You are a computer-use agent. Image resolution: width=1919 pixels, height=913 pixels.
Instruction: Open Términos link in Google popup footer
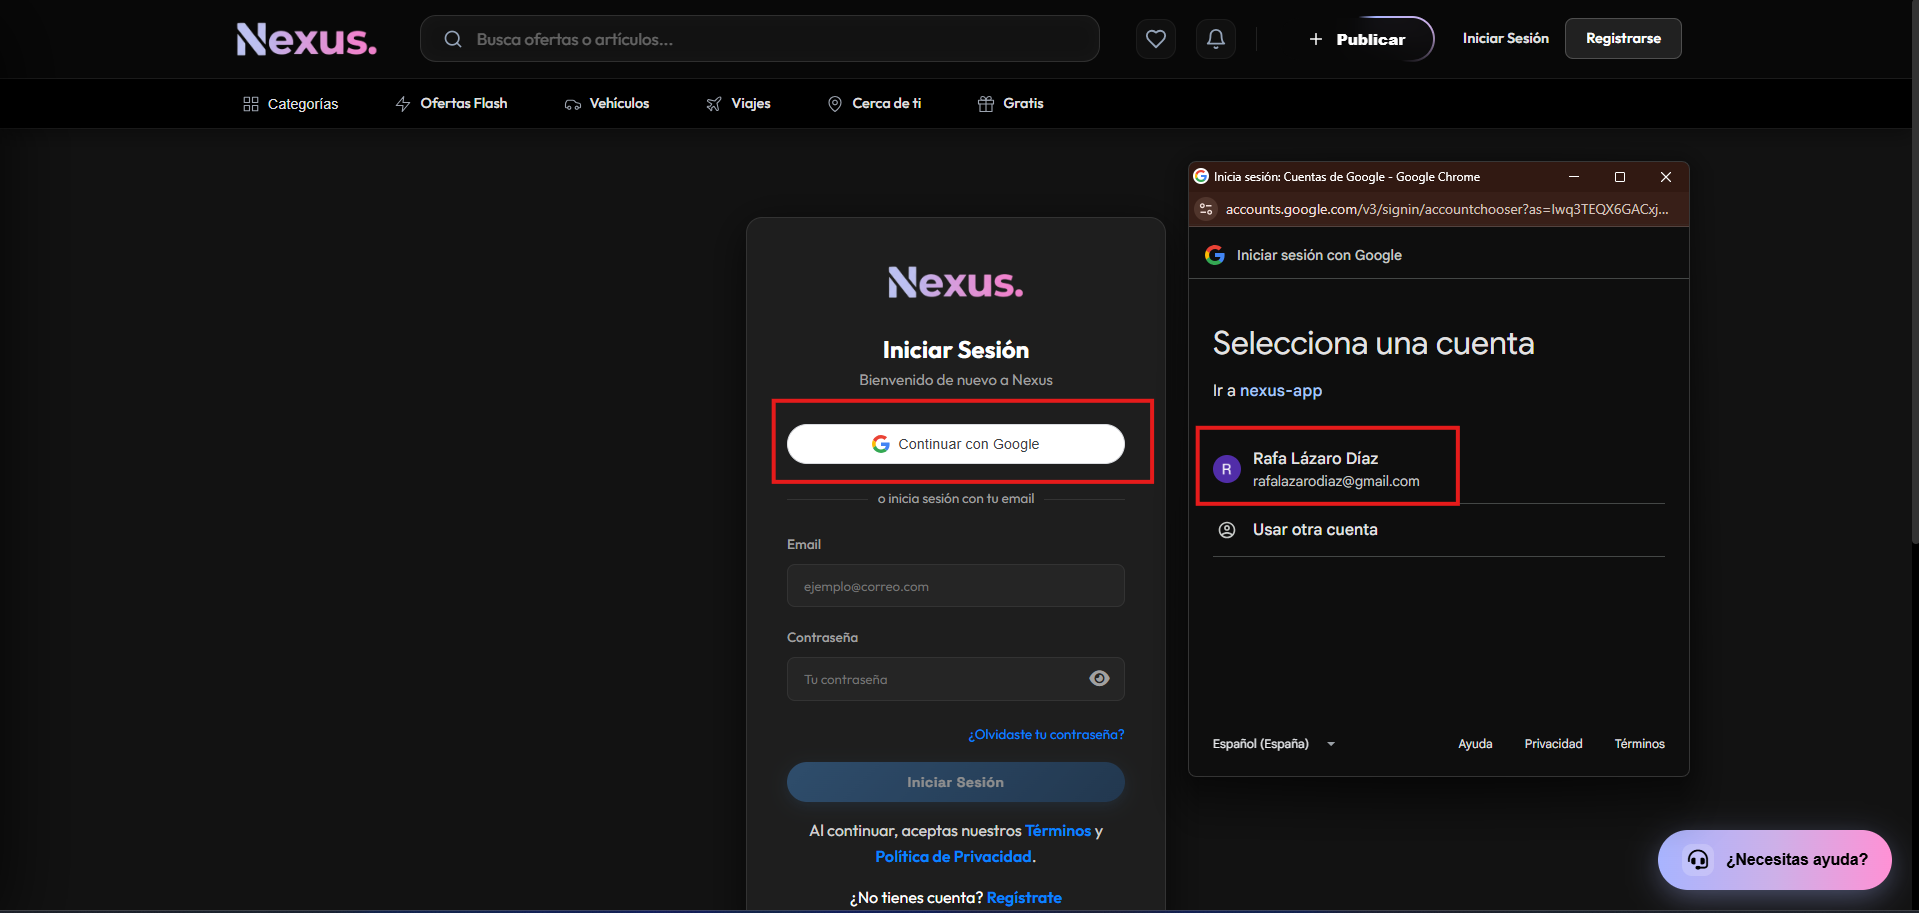point(1640,744)
